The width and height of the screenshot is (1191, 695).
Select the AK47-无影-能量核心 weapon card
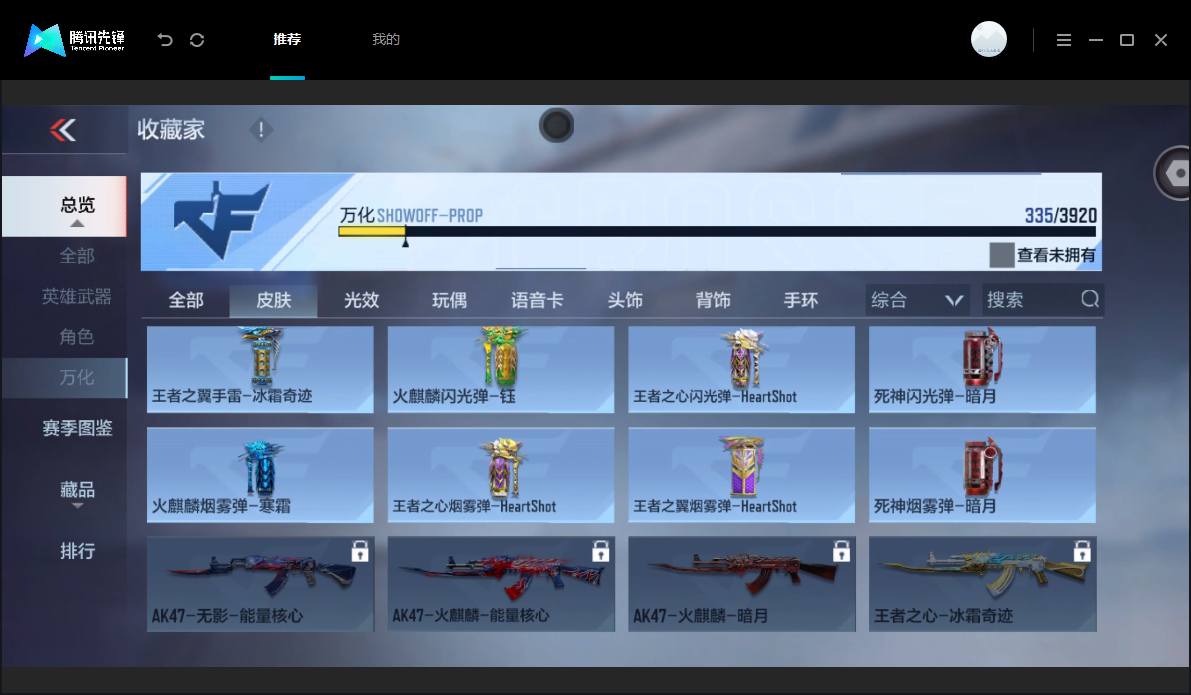(260, 584)
